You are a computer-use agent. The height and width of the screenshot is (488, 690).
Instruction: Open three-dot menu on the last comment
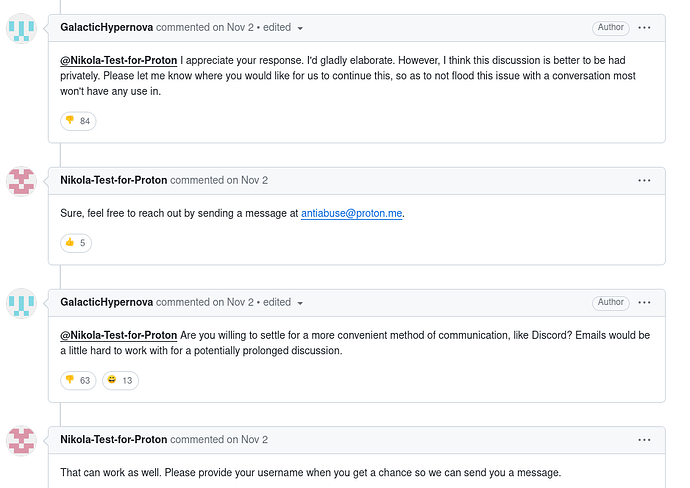(644, 439)
